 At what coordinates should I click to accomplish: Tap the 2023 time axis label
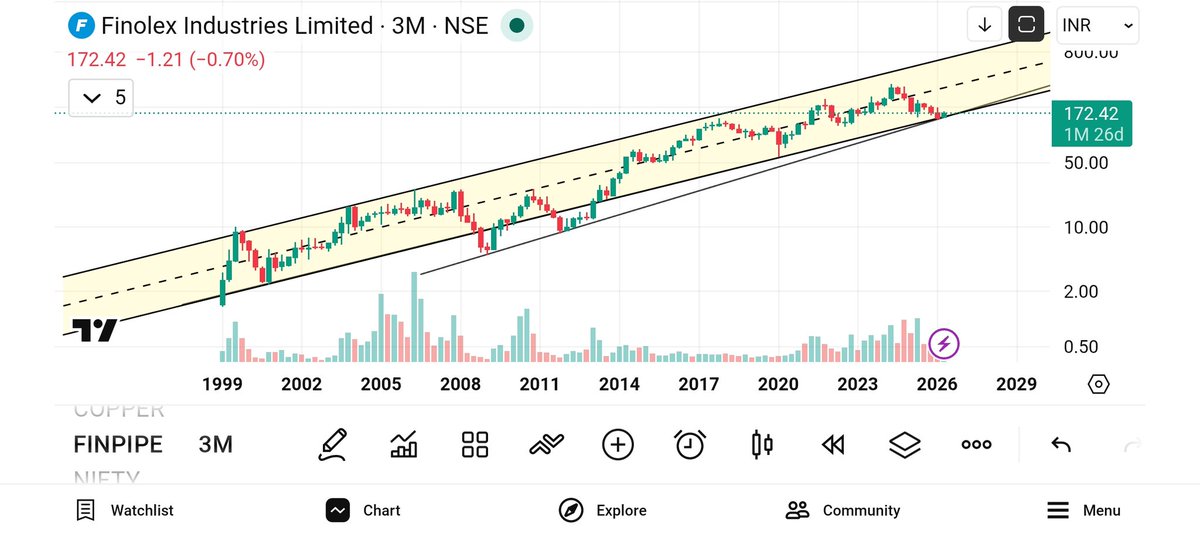(x=857, y=384)
